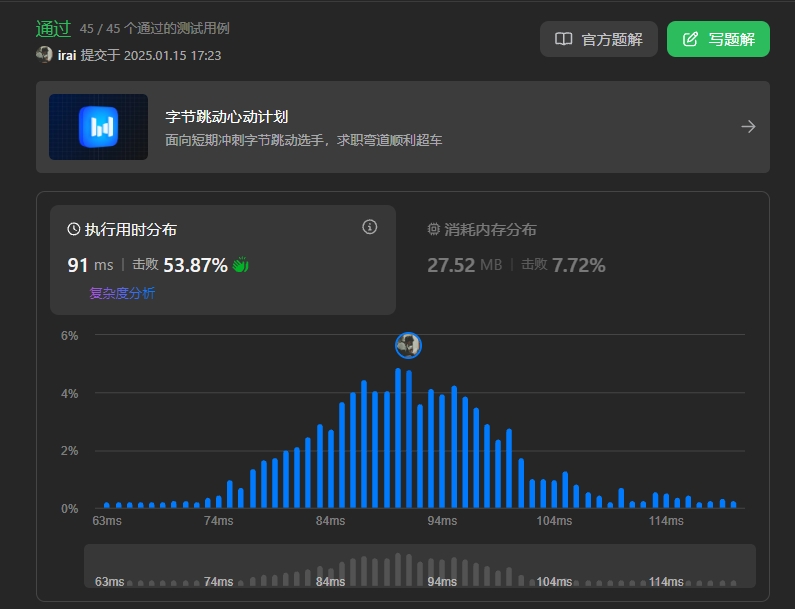This screenshot has height=609, width=795.
Task: Click the clapping hands icon
Action: (x=241, y=265)
